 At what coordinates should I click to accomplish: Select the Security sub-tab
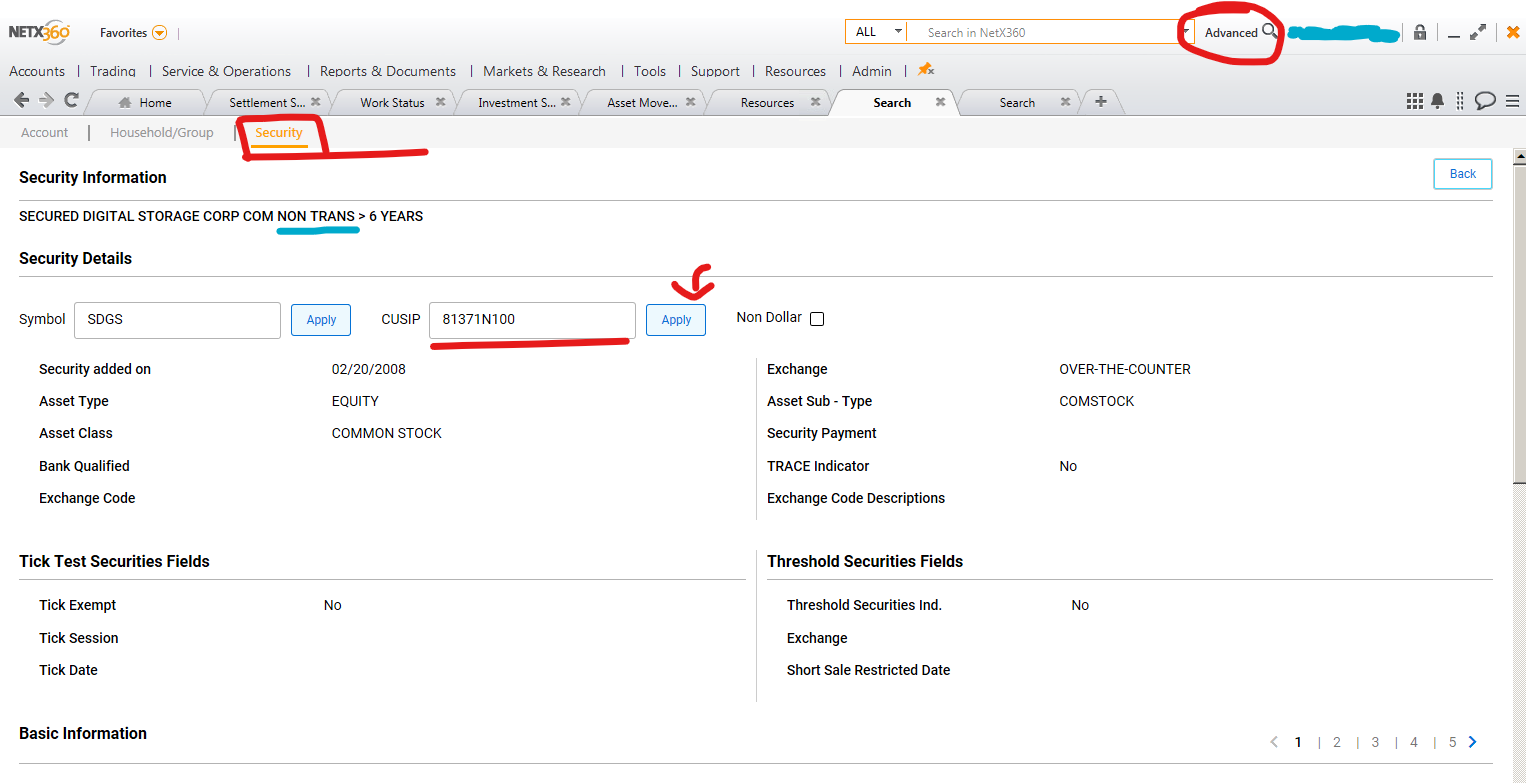(279, 132)
